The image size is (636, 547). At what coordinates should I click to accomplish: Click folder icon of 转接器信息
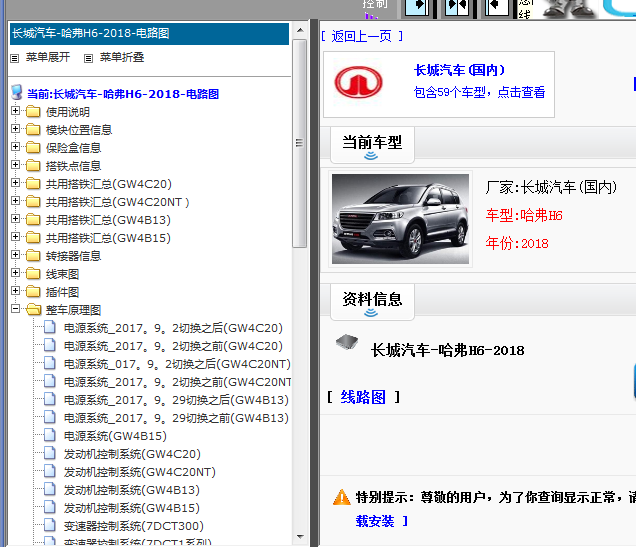(x=33, y=255)
